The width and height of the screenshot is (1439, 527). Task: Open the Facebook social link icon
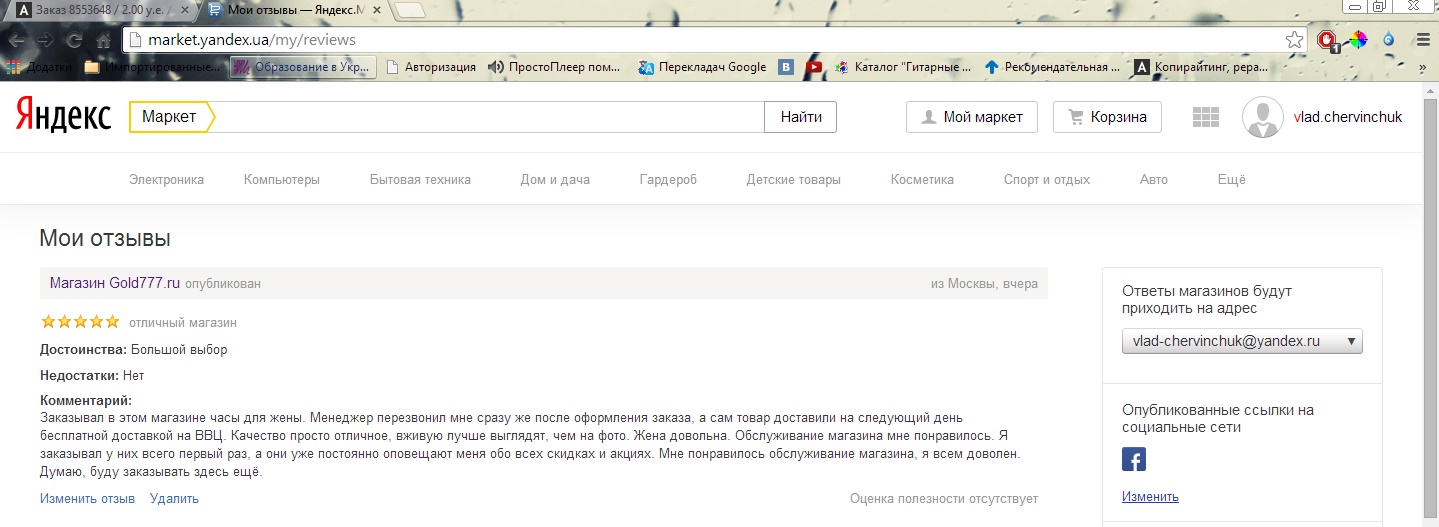(1134, 459)
